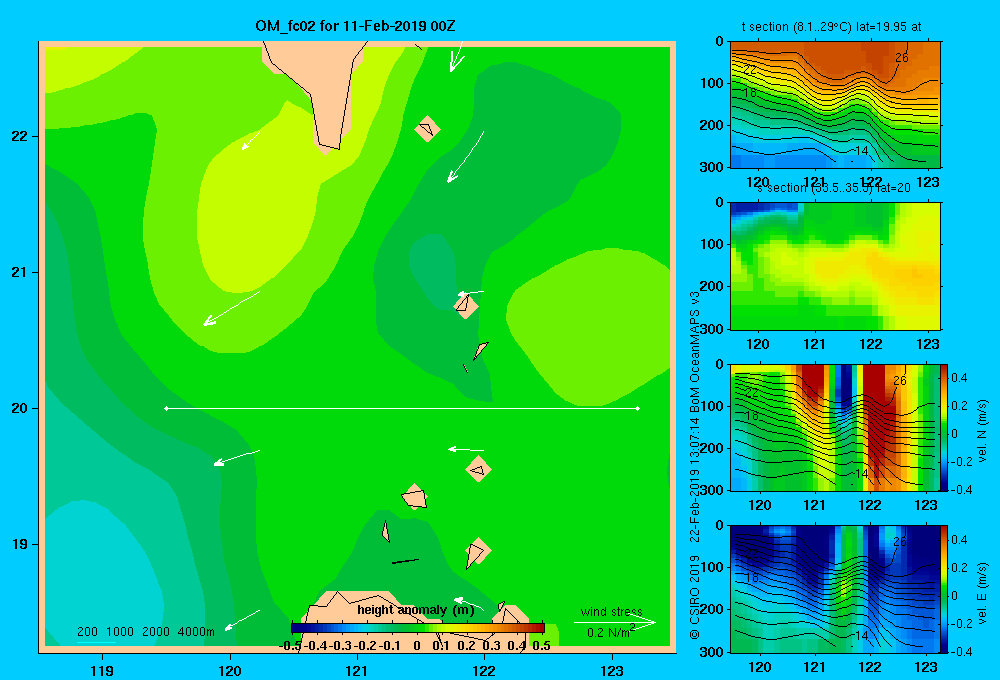Click the '0.2 N/m2' wind stress value
Viewport: 1000px width, 680px height.
tap(611, 632)
